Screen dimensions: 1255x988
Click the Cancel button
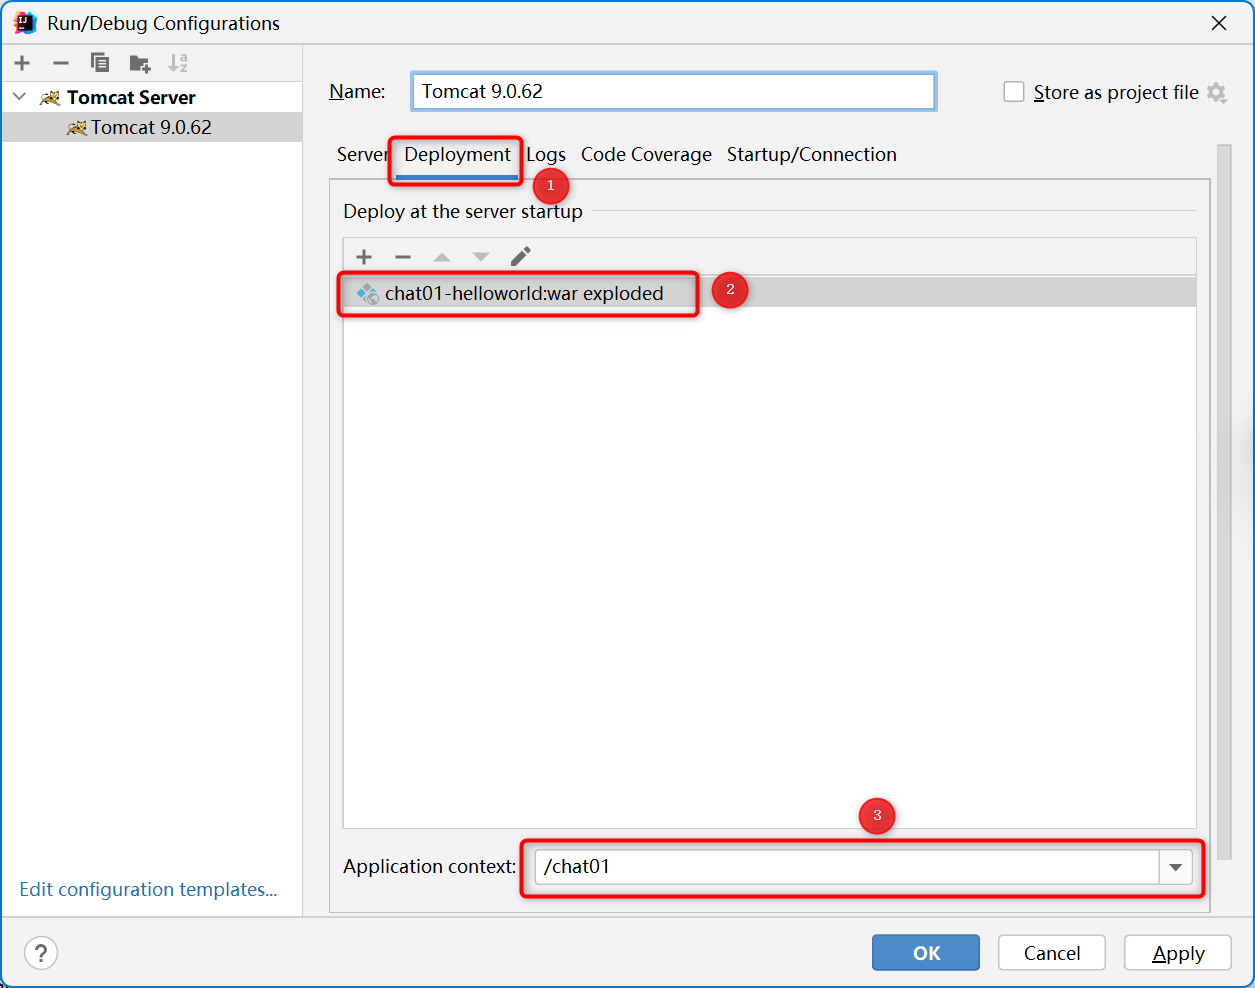1052,953
